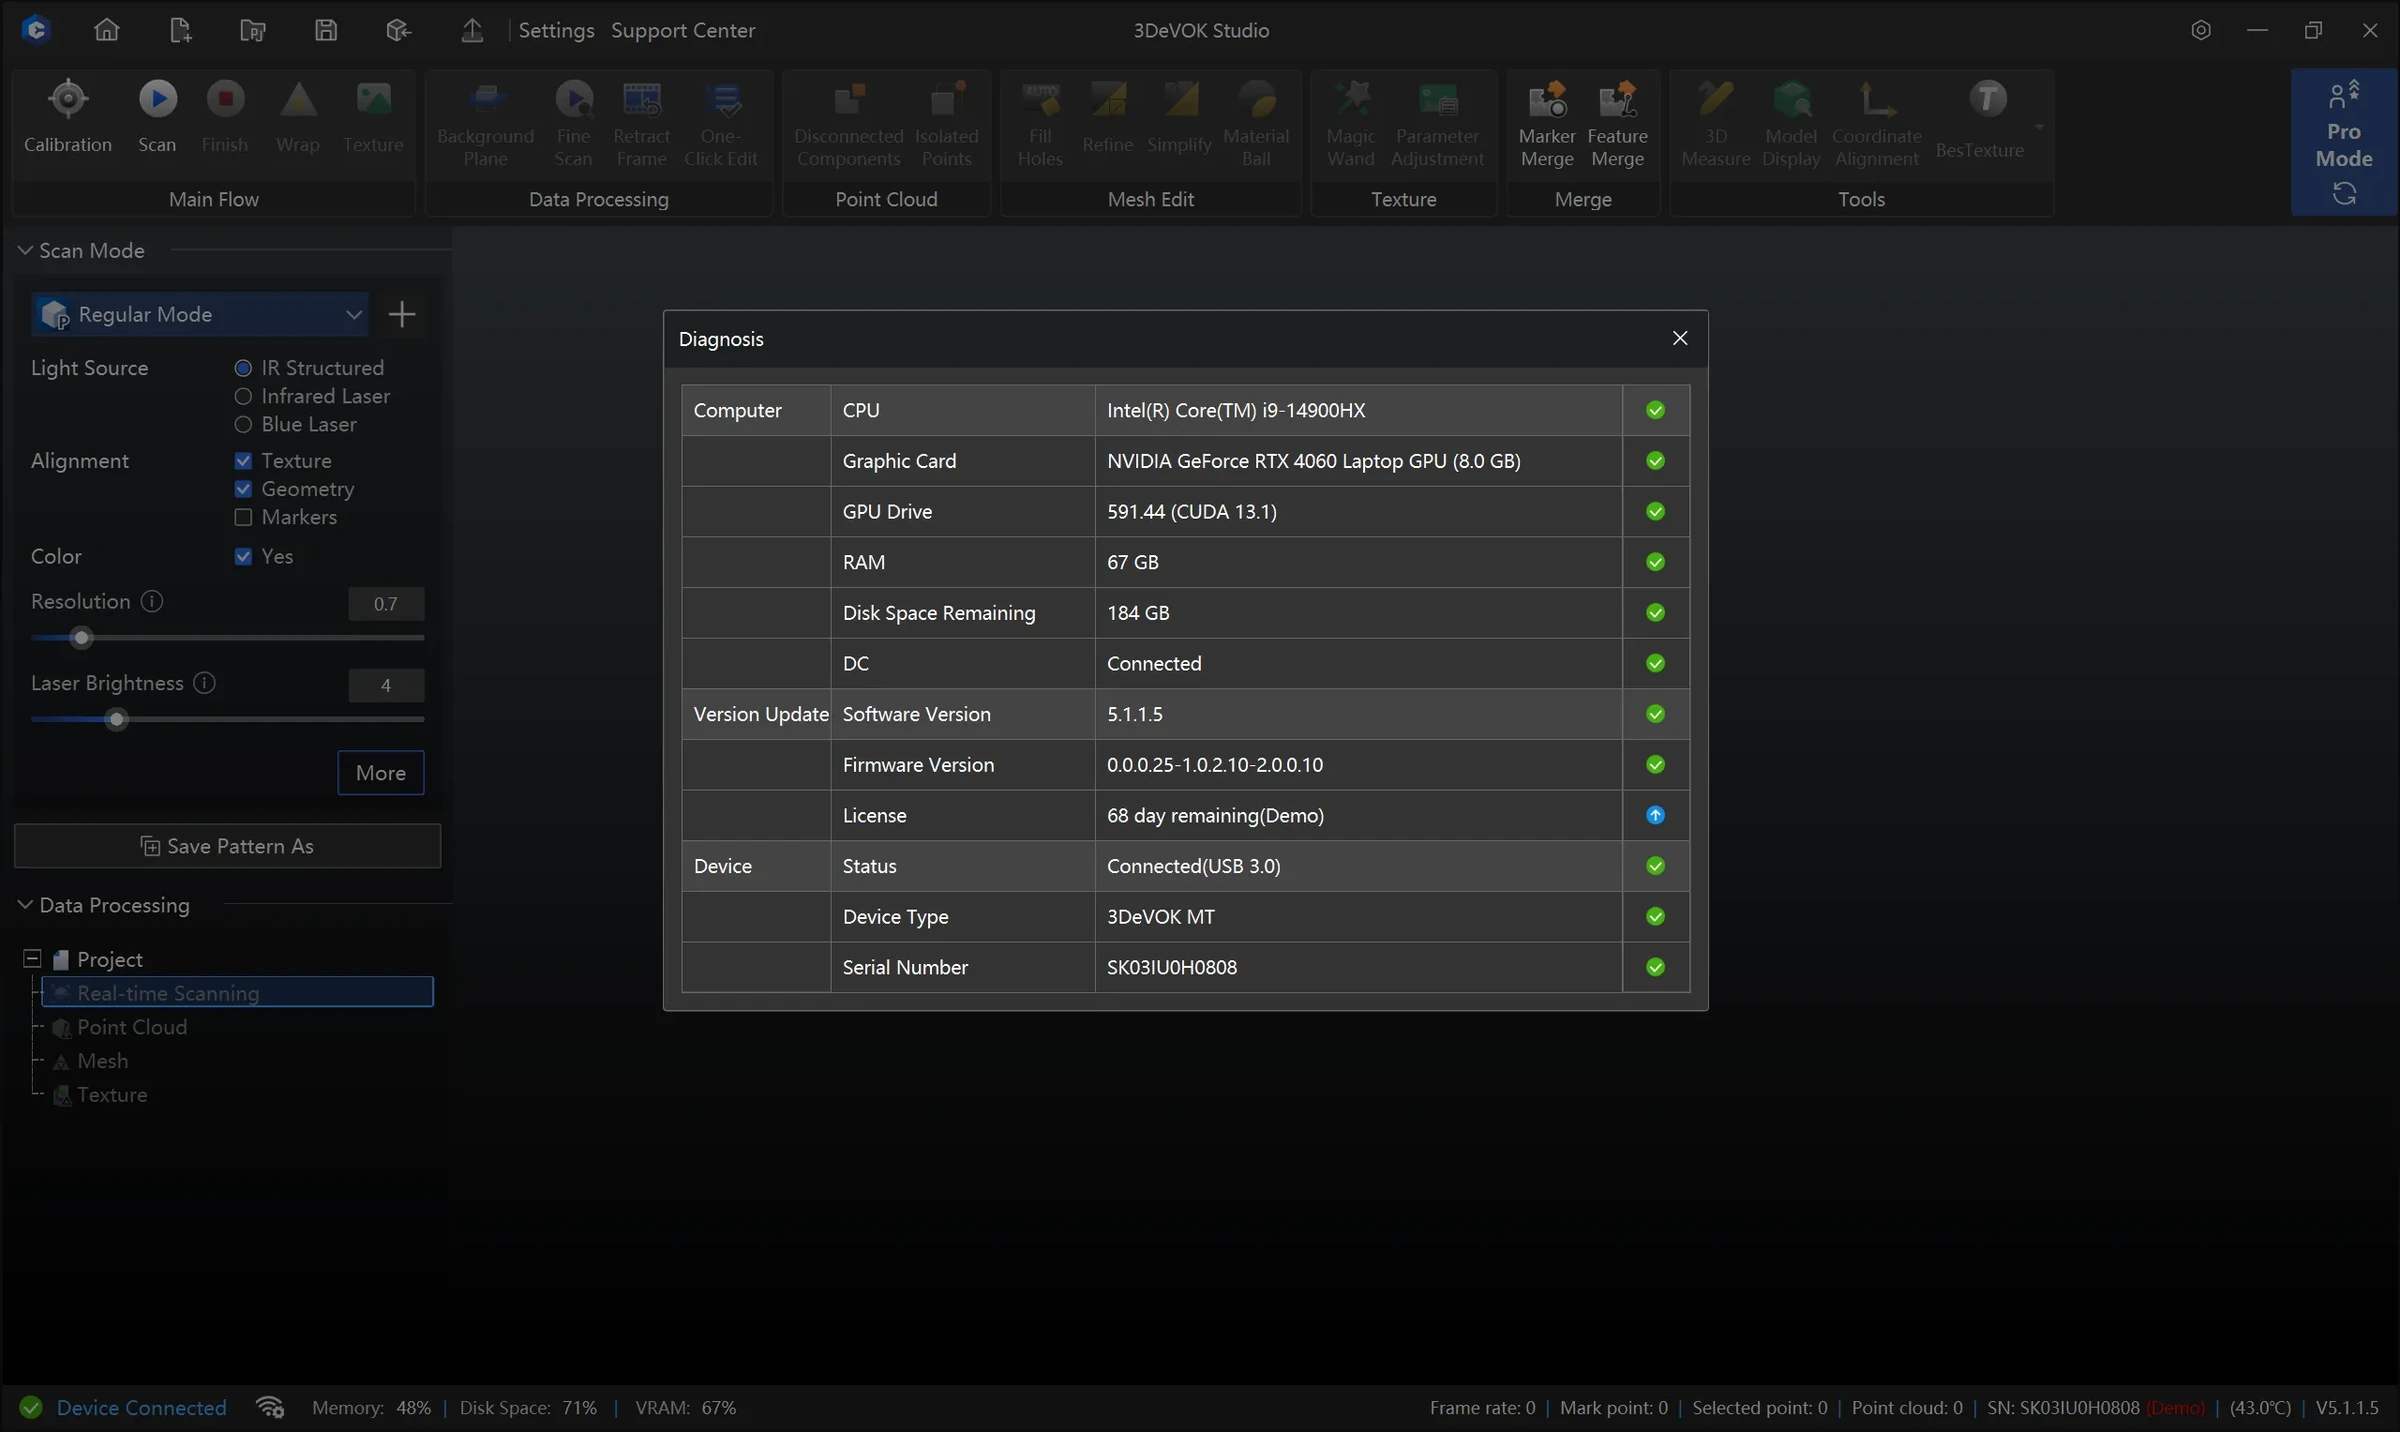Click the Finish stop icon

[225, 98]
